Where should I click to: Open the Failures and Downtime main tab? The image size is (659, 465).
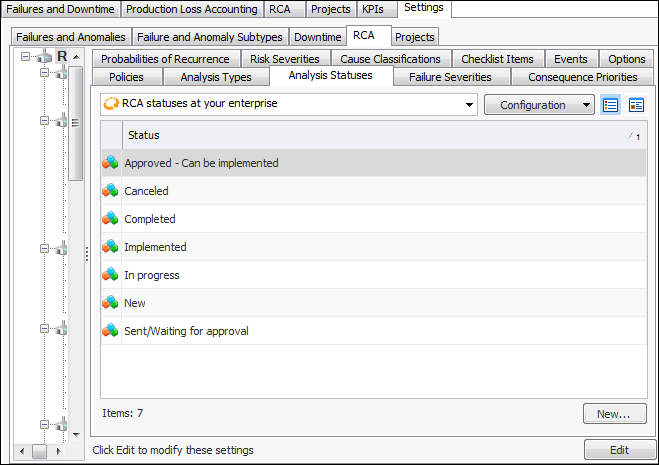(61, 9)
